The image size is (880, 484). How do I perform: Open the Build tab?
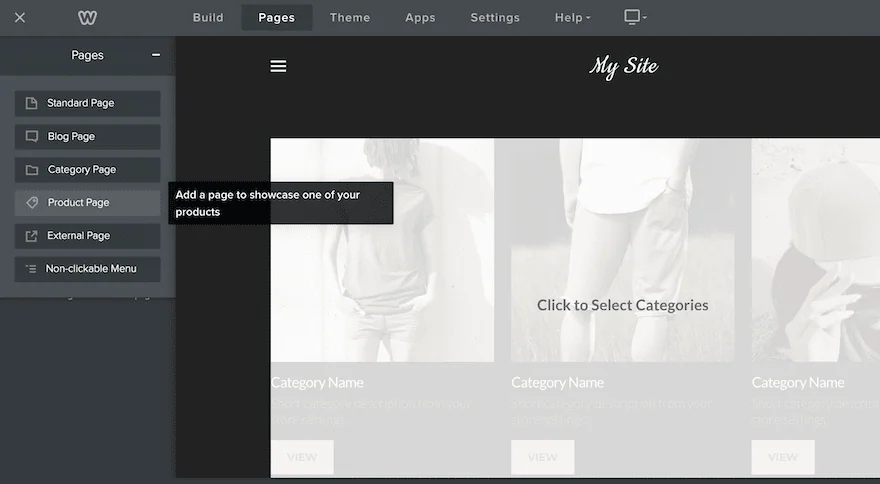[x=208, y=18]
